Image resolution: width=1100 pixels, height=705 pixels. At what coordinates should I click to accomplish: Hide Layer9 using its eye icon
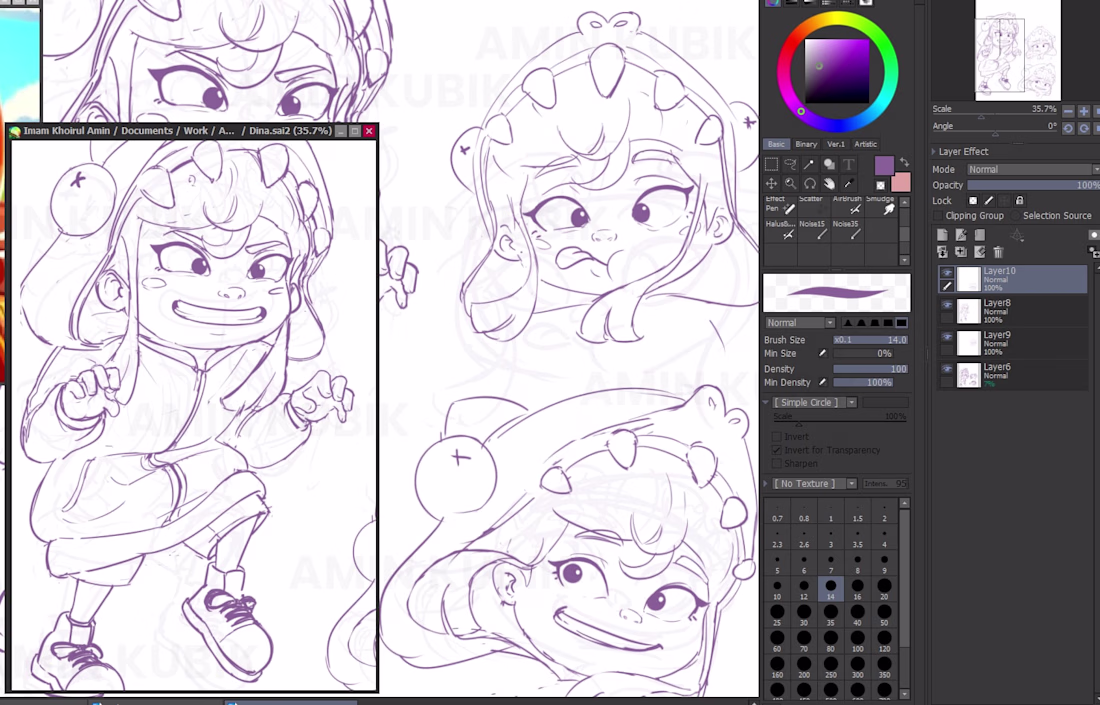(x=947, y=337)
